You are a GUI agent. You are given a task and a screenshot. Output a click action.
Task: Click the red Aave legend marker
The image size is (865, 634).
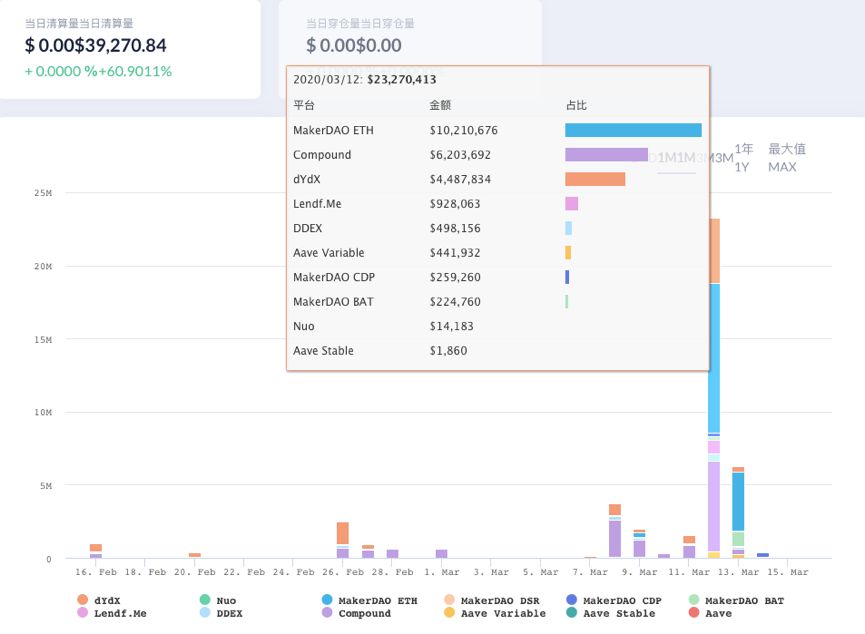(x=694, y=613)
